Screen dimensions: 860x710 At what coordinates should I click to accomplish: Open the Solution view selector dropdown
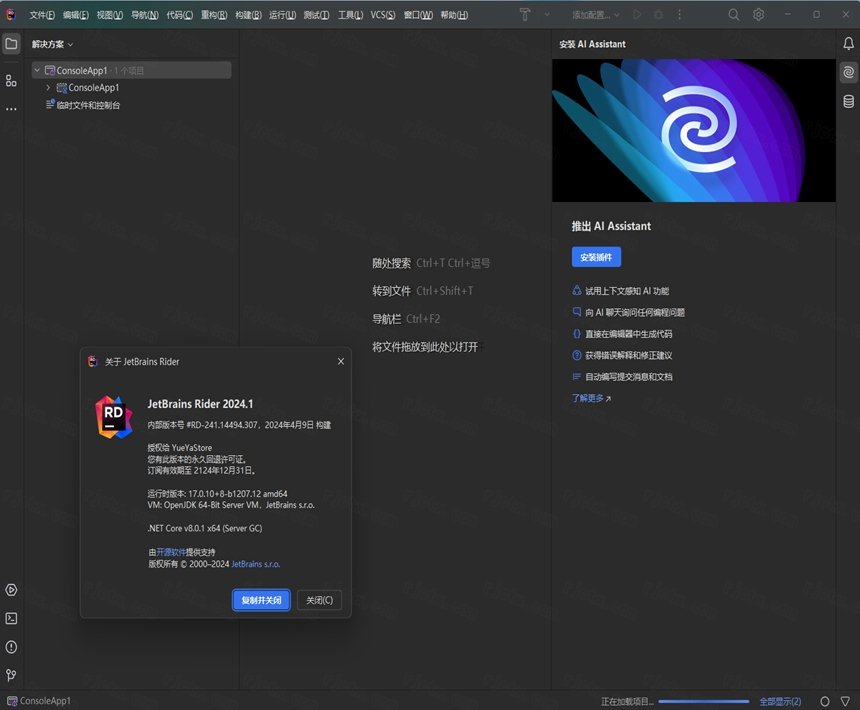(52, 44)
